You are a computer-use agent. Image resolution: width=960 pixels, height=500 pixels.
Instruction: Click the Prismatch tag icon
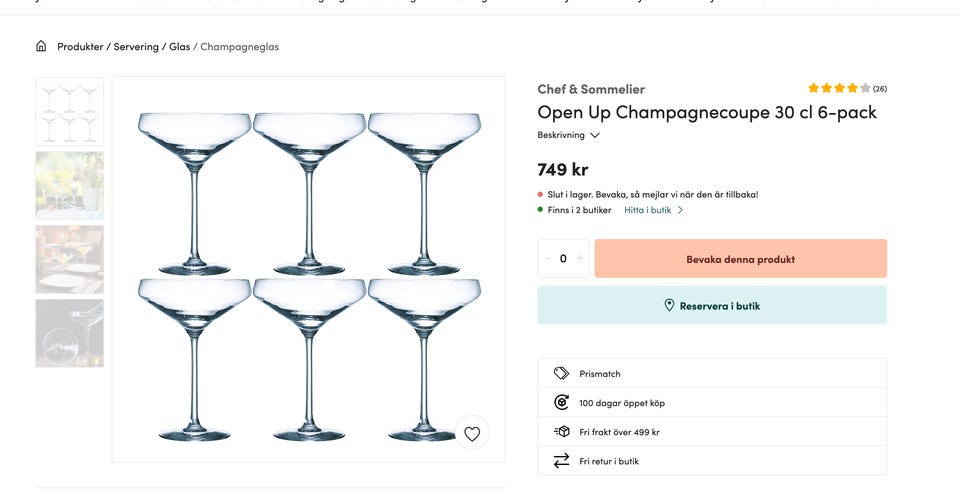pos(561,373)
